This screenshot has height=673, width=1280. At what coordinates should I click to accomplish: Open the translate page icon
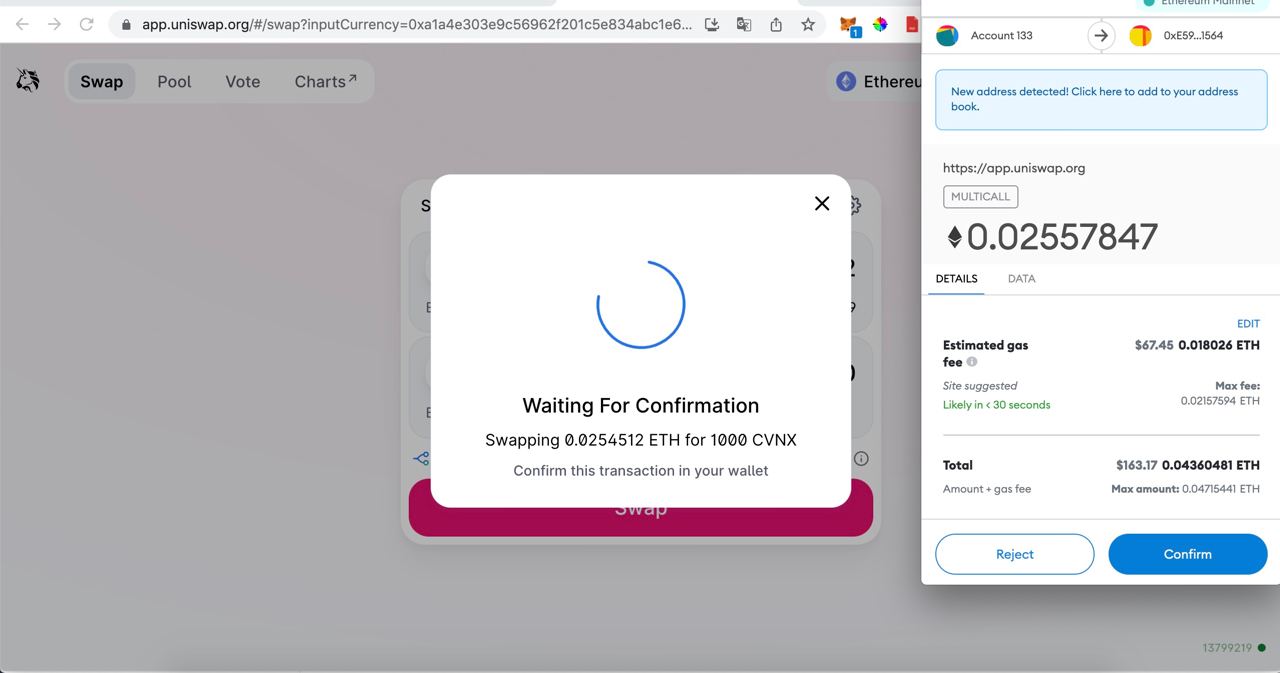click(x=744, y=24)
